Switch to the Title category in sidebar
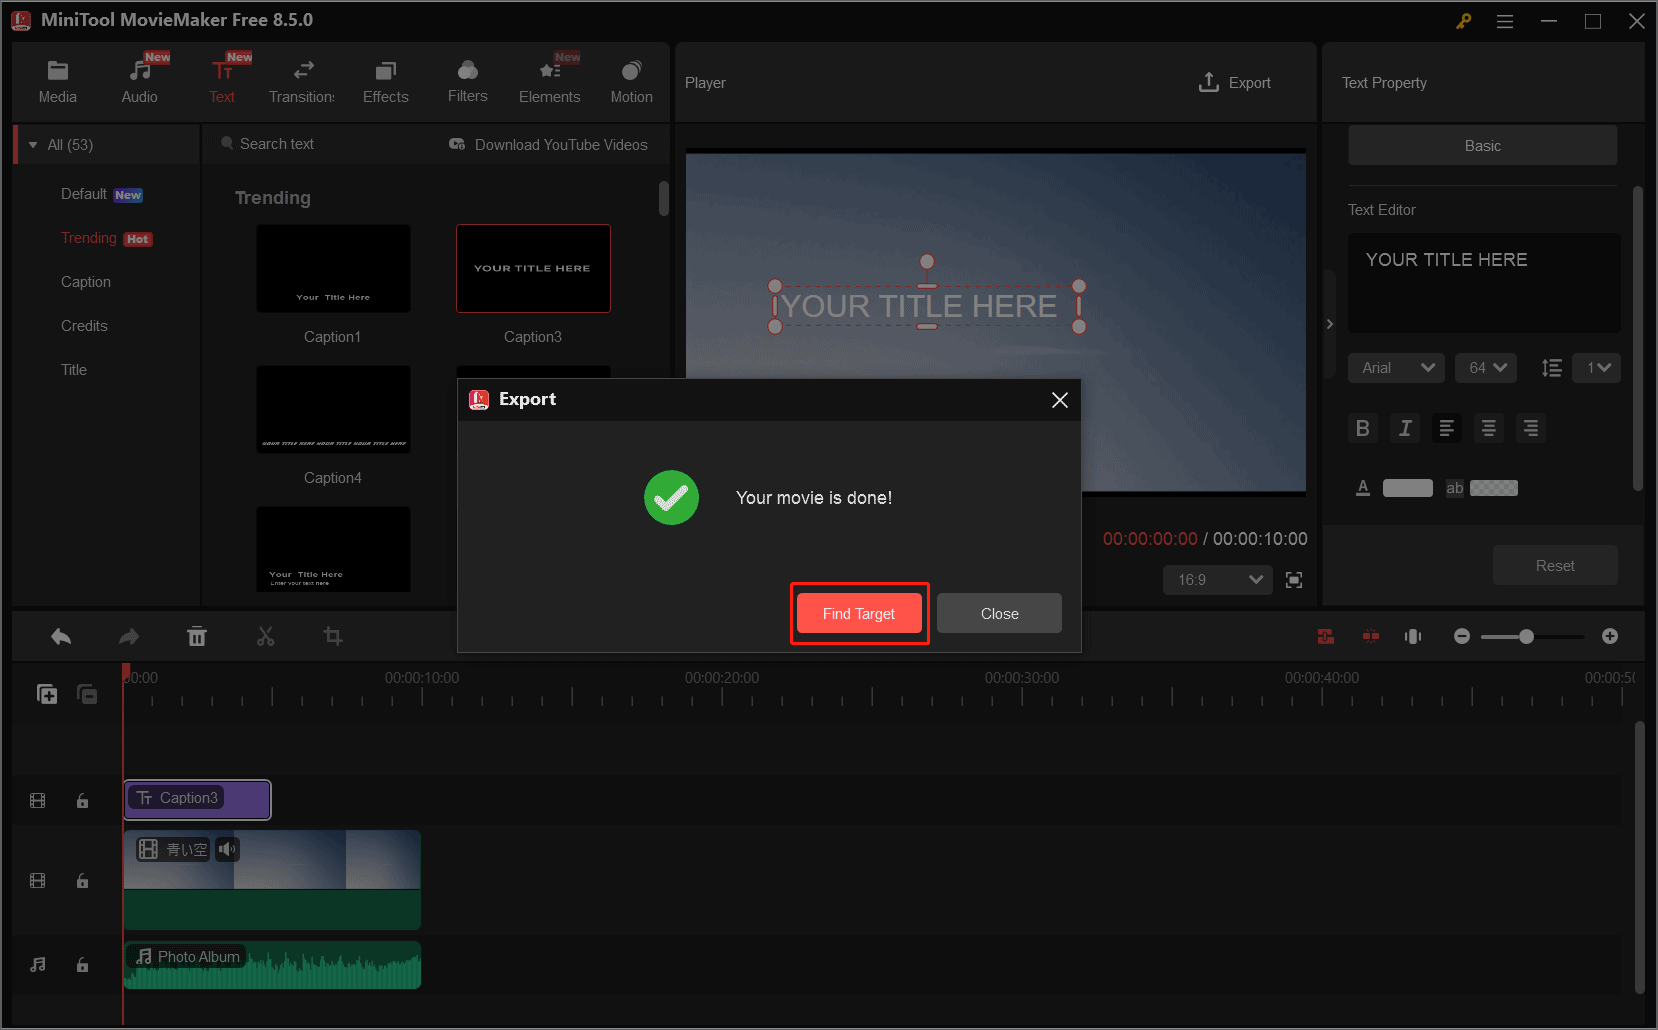Screen dimensions: 1658x1030 pos(73,369)
